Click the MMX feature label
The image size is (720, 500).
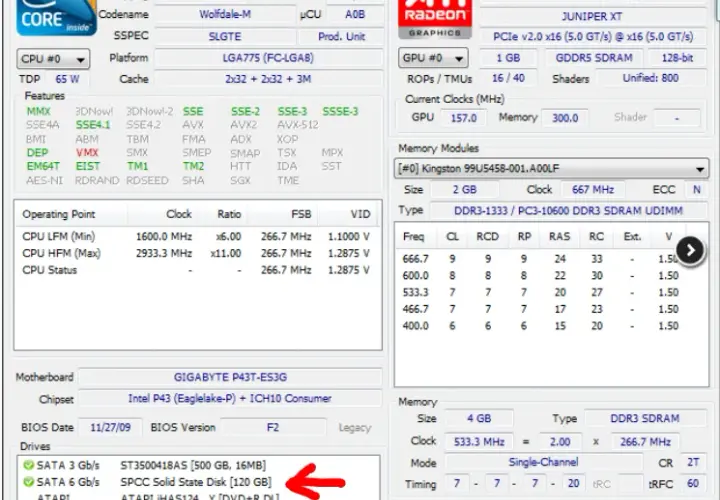[x=39, y=112]
